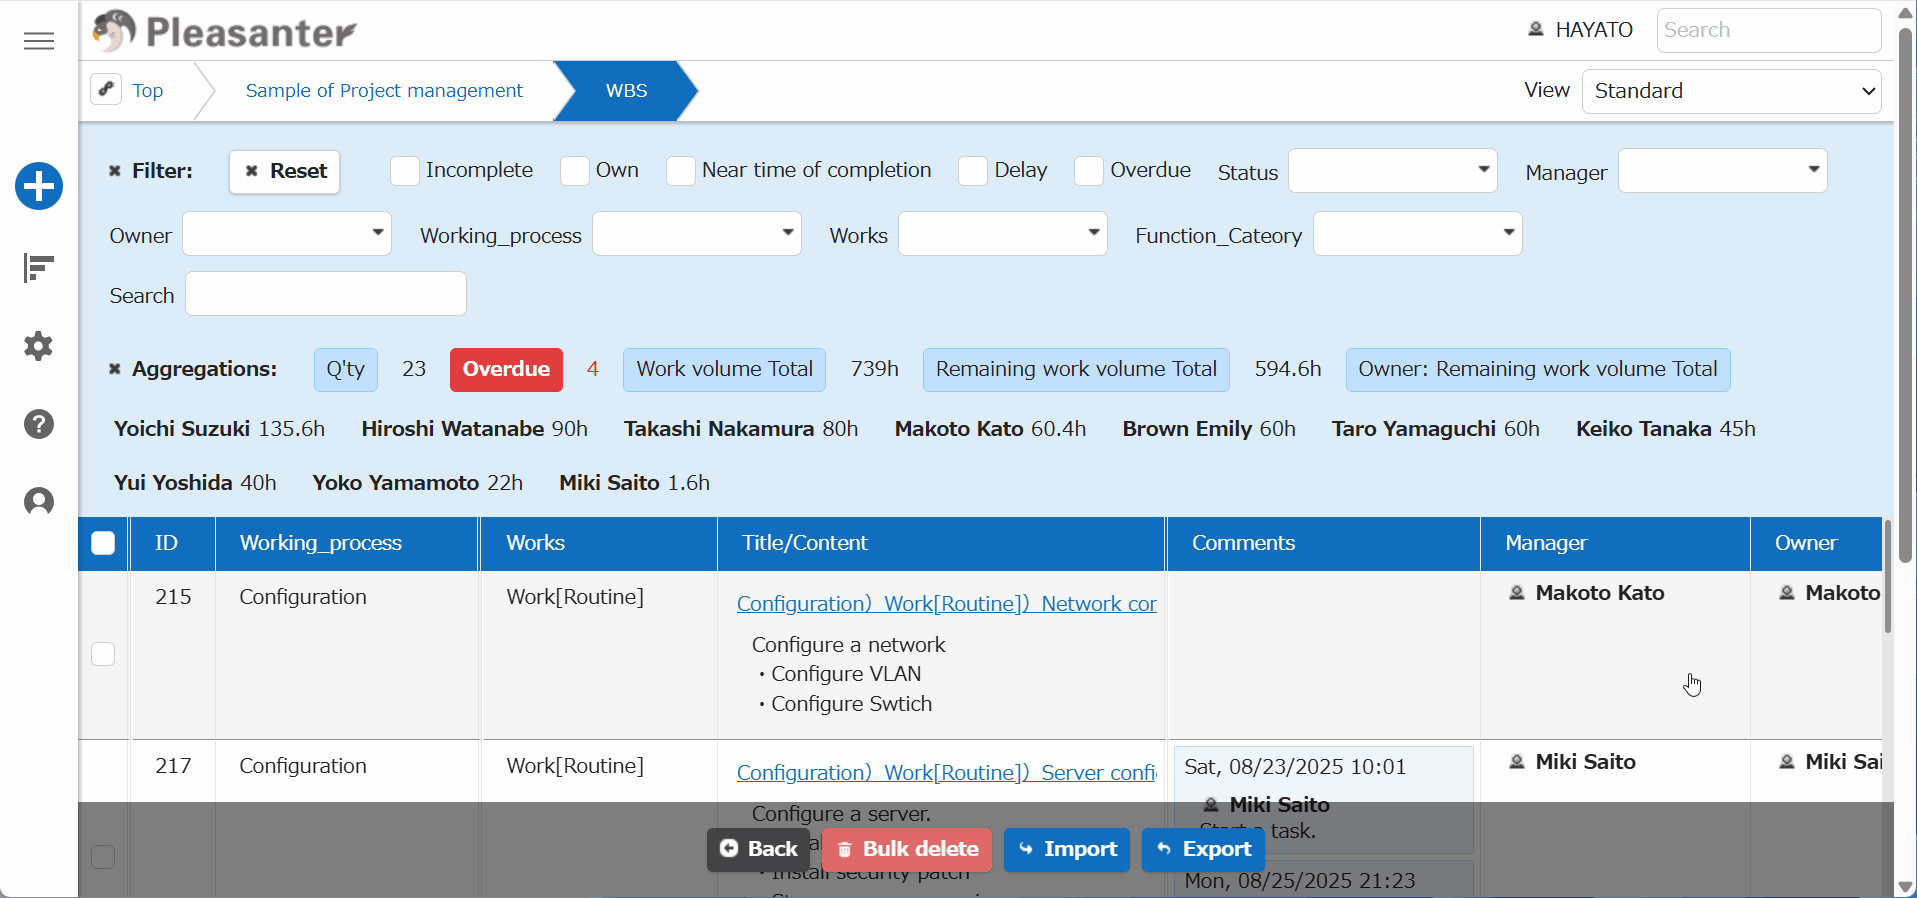This screenshot has width=1917, height=898.
Task: Click the filter Search text field
Action: point(326,294)
